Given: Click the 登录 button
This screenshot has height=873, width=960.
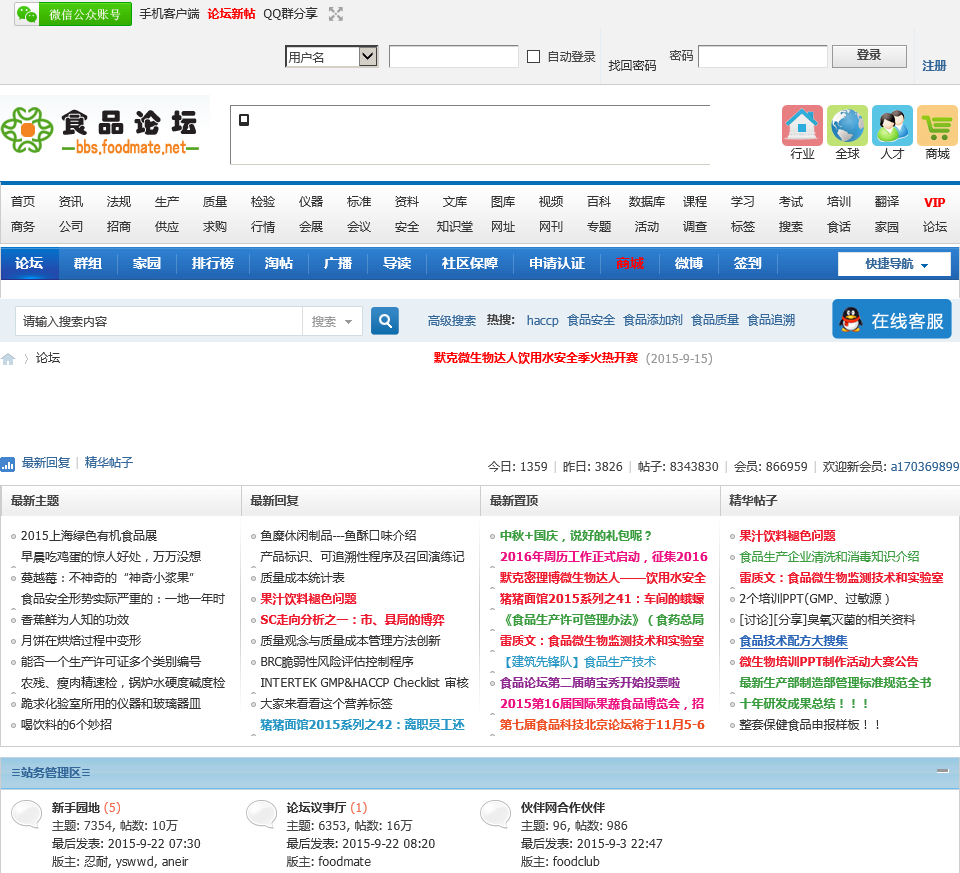Looking at the screenshot, I should click(x=869, y=56).
